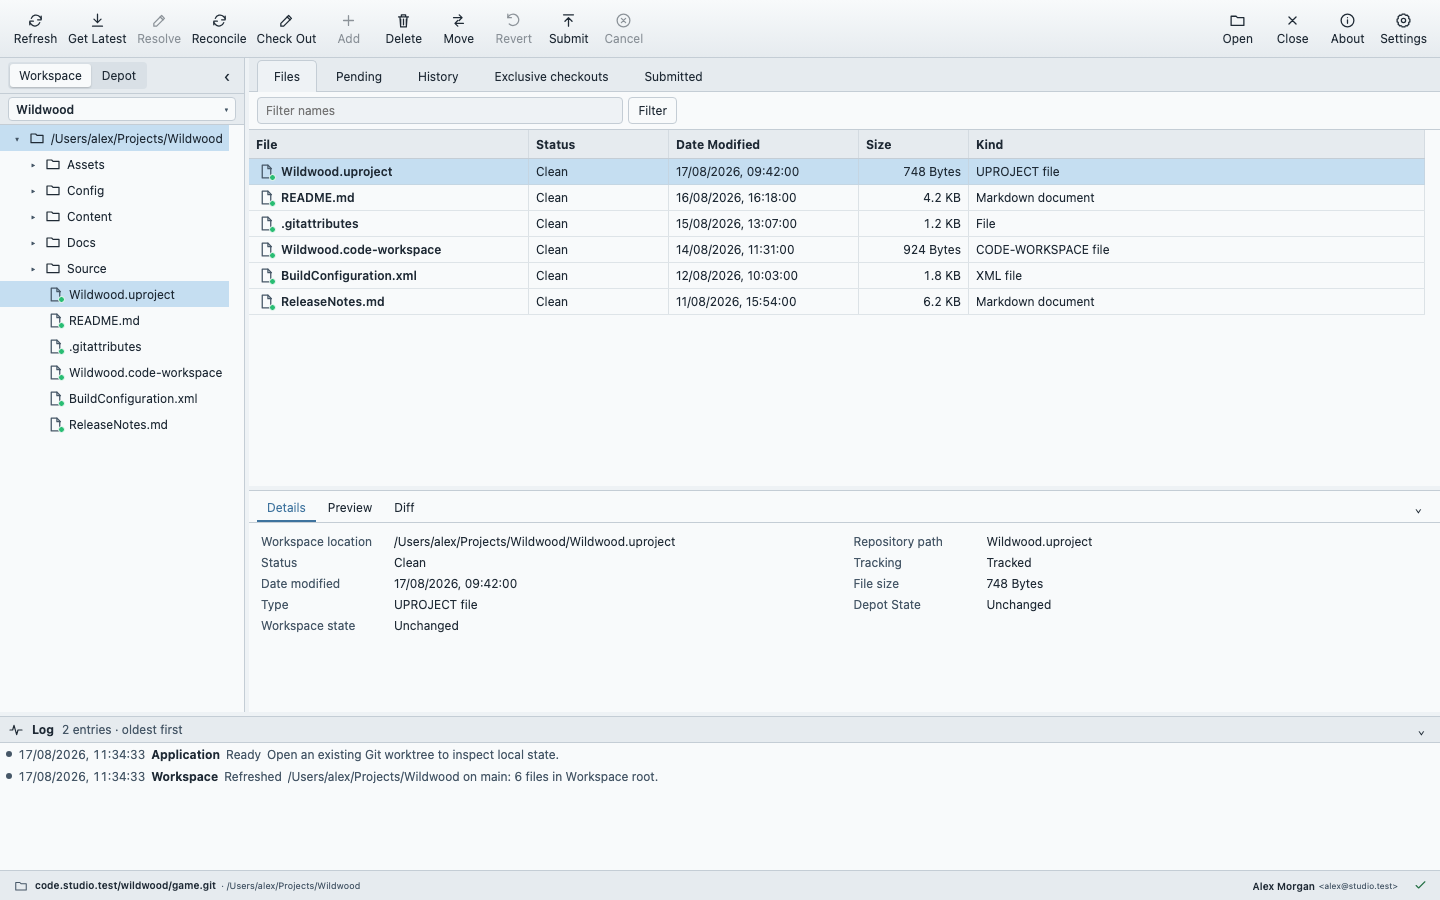
Task: Click the Cancel toolbar icon
Action: coord(623,20)
